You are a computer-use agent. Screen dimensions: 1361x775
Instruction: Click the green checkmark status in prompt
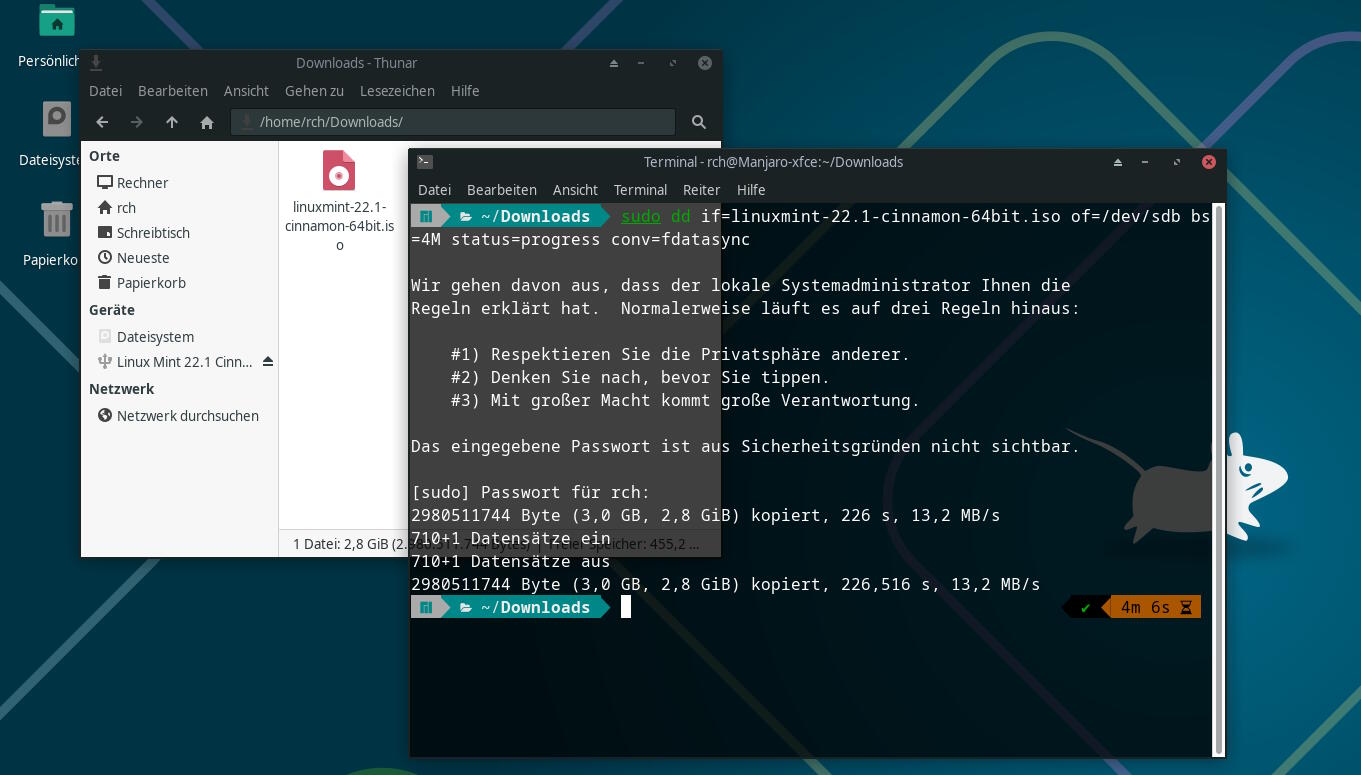coord(1085,607)
